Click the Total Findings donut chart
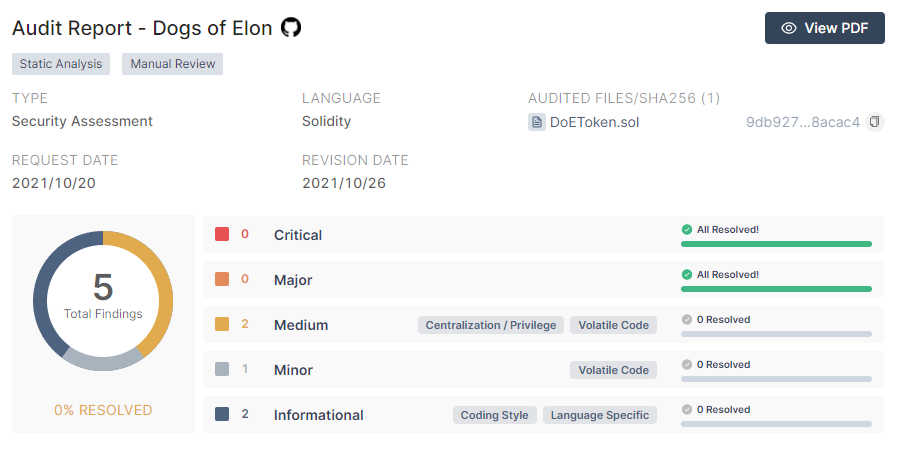The height and width of the screenshot is (449, 903). 103,300
